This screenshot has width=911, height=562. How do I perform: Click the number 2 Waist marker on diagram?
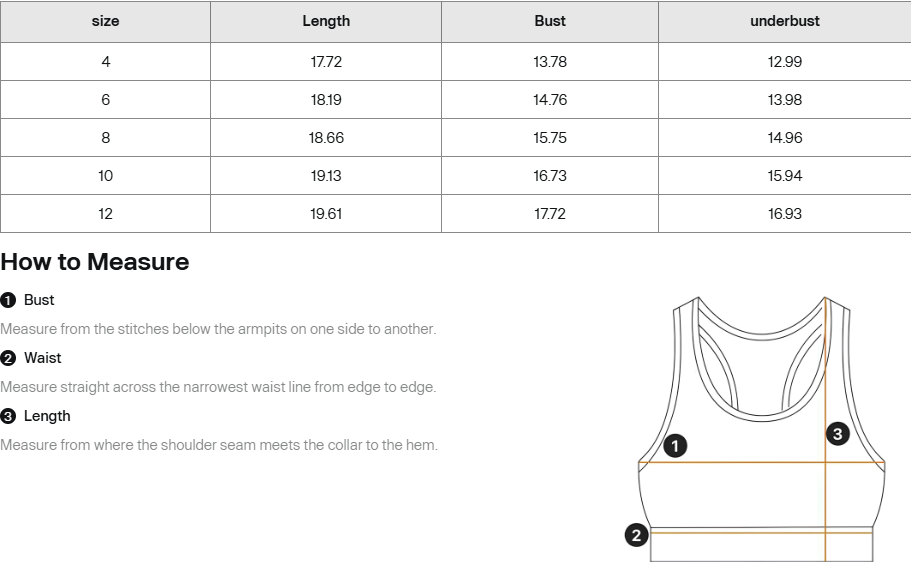point(636,535)
